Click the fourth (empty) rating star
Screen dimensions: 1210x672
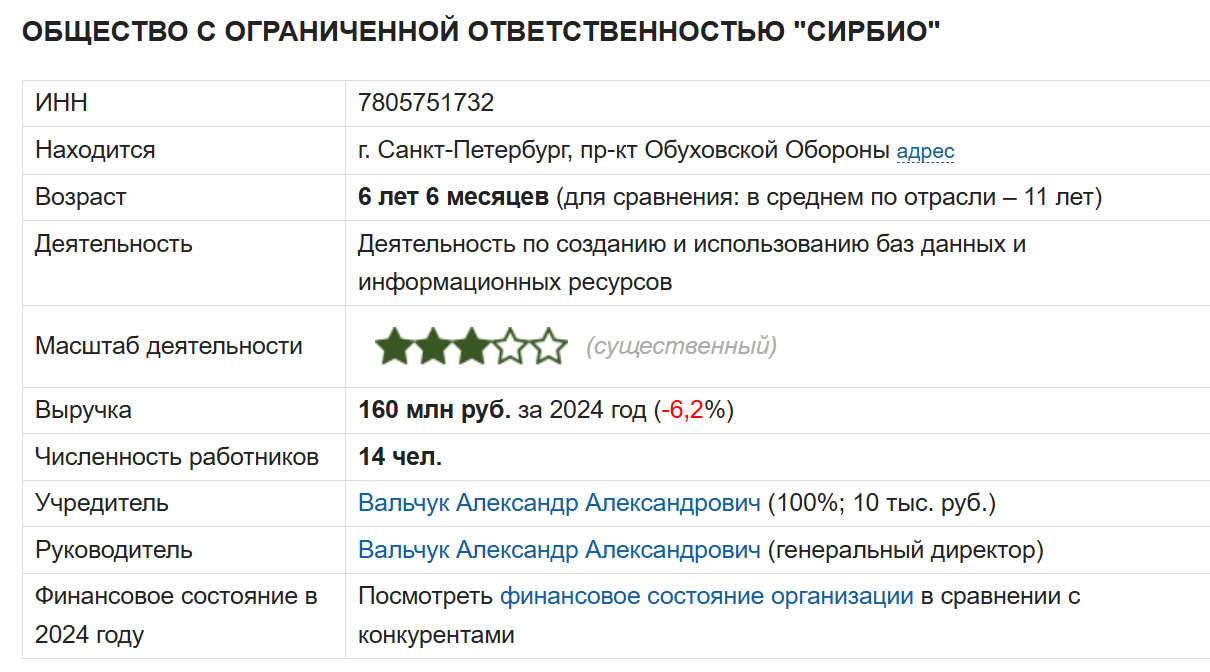coord(510,347)
